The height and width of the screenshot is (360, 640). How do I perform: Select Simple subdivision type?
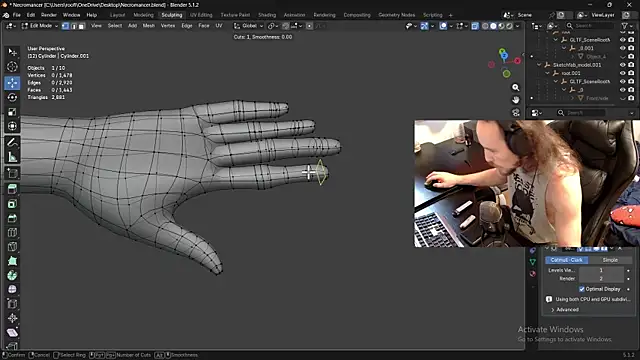click(x=610, y=260)
